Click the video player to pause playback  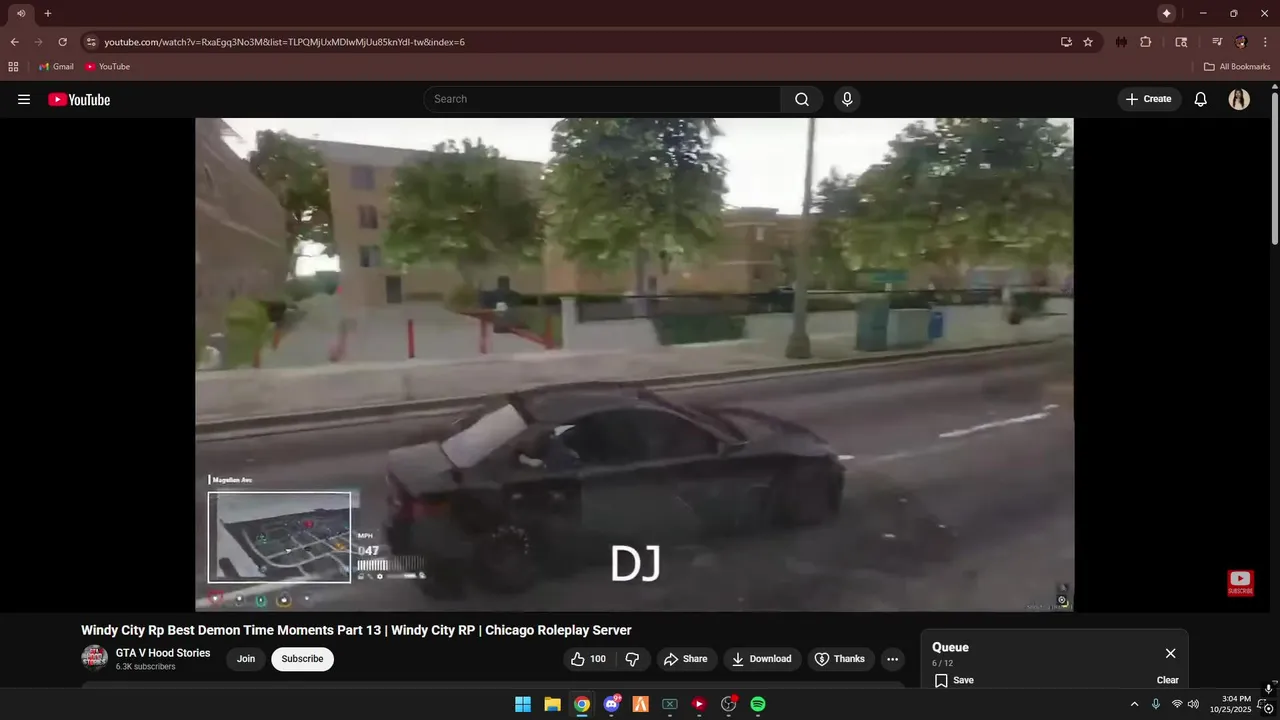tap(634, 364)
